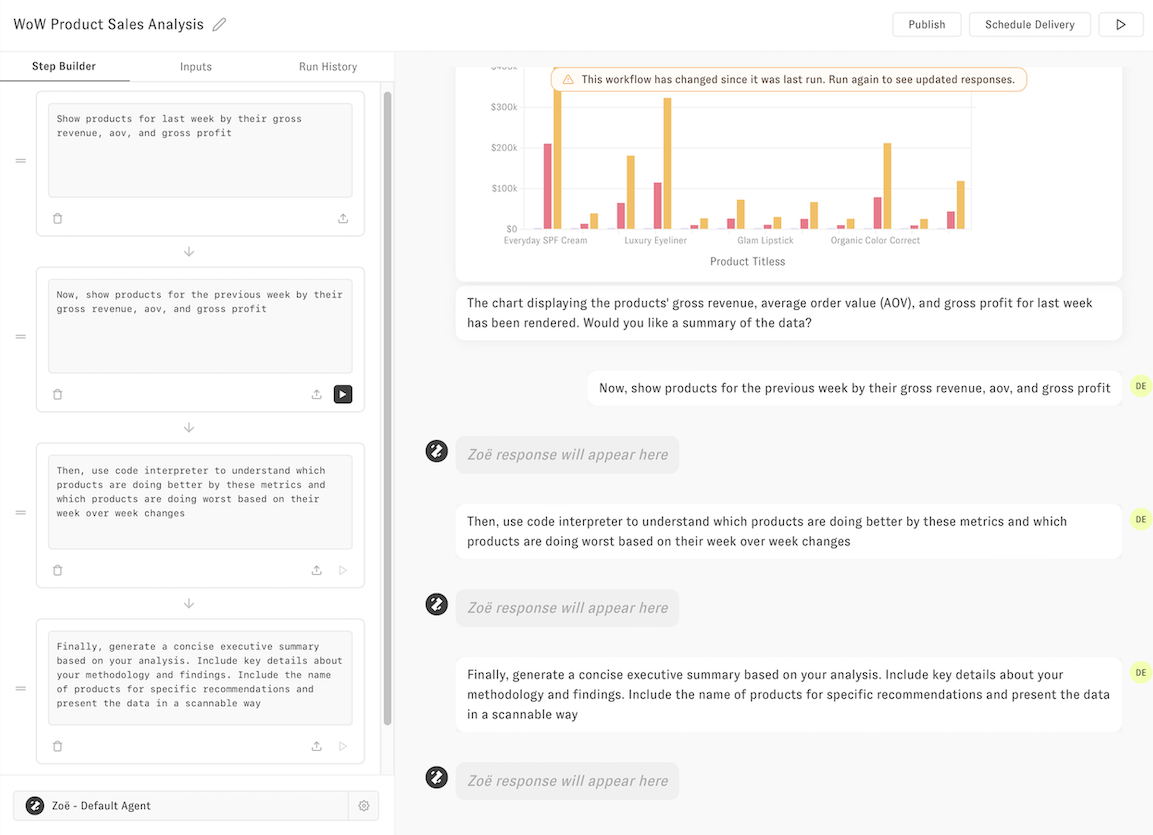Delete the 'executive summary' step
Viewport: 1153px width, 835px height.
(57, 746)
